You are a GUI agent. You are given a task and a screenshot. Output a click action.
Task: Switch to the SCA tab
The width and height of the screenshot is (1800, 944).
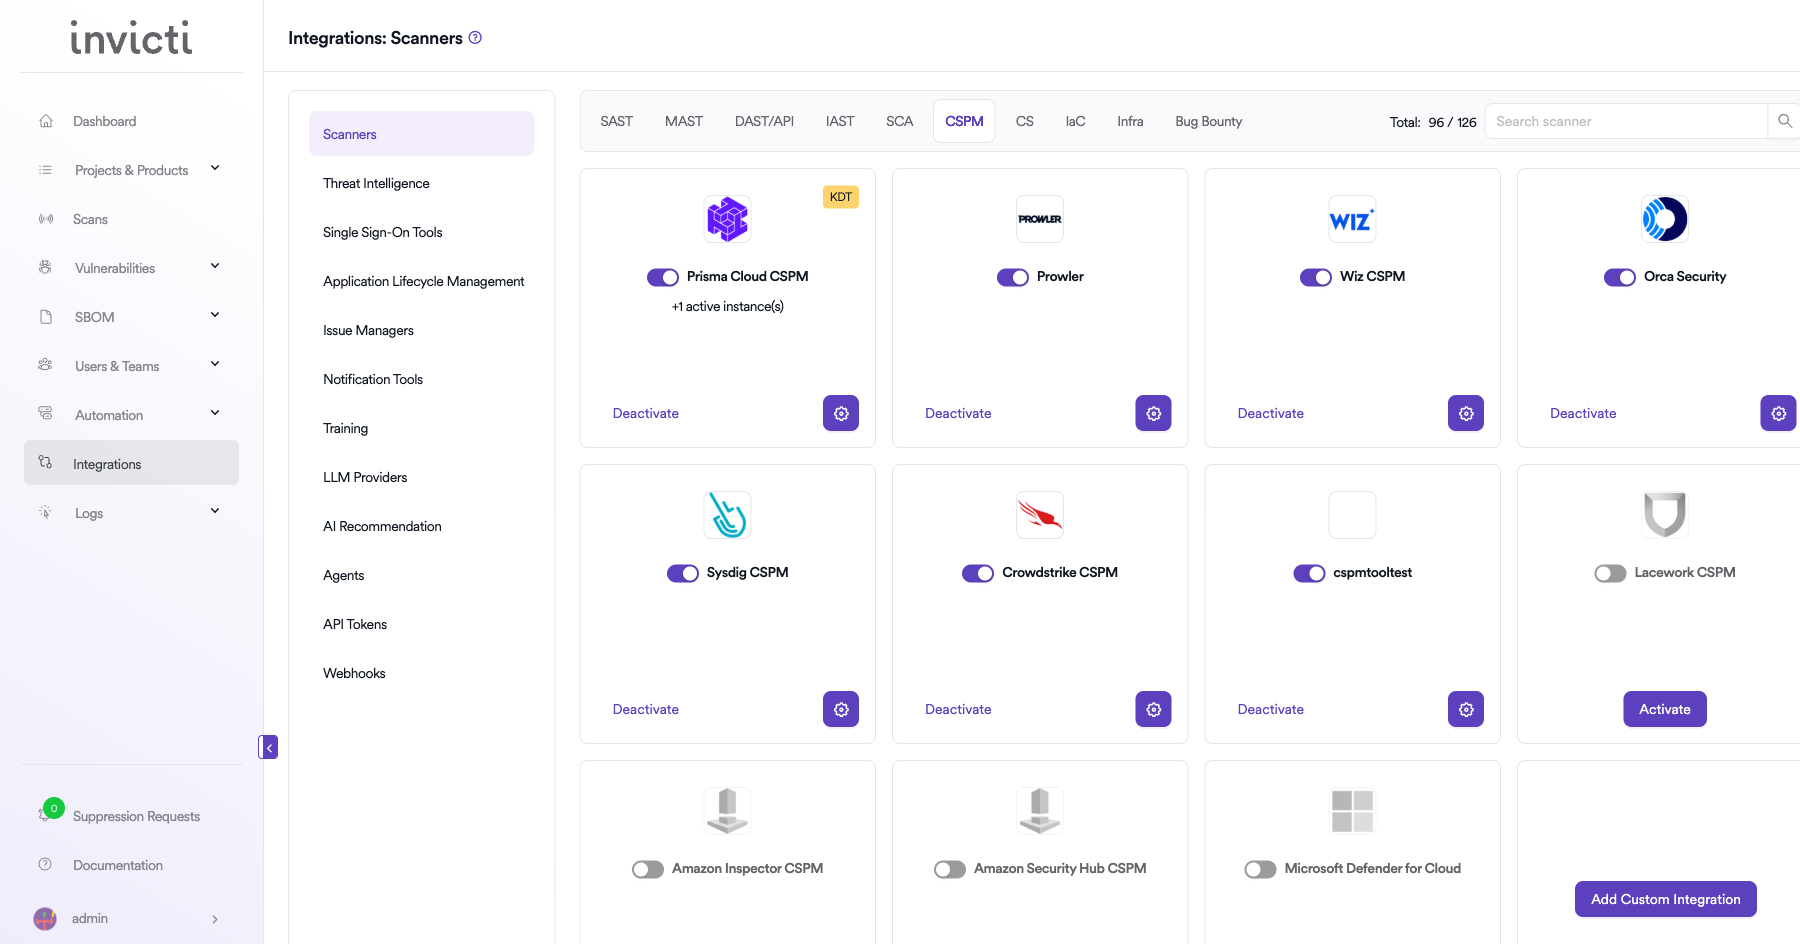click(x=899, y=121)
